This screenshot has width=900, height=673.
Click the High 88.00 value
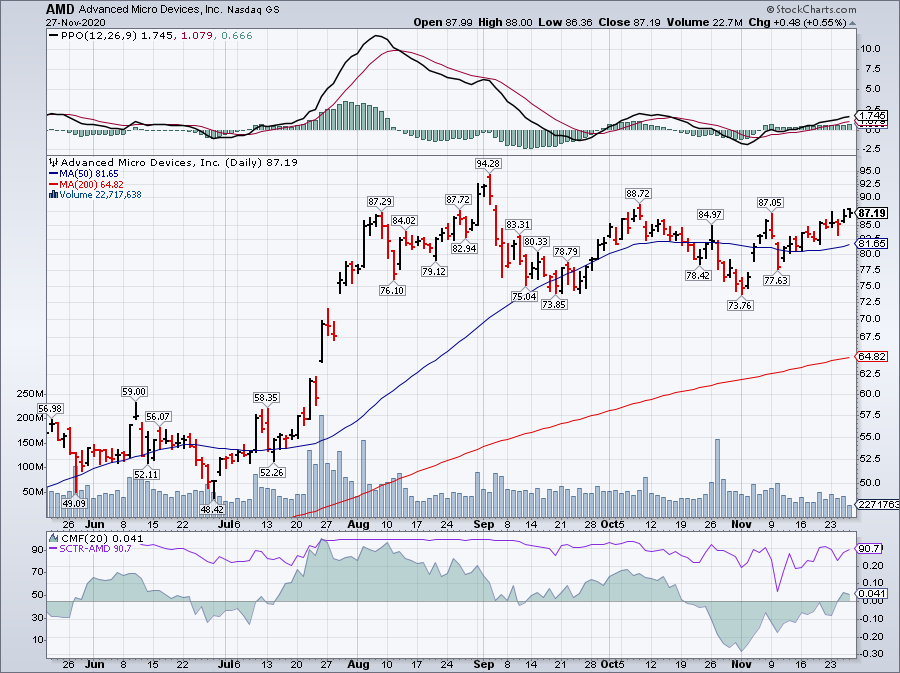point(505,22)
